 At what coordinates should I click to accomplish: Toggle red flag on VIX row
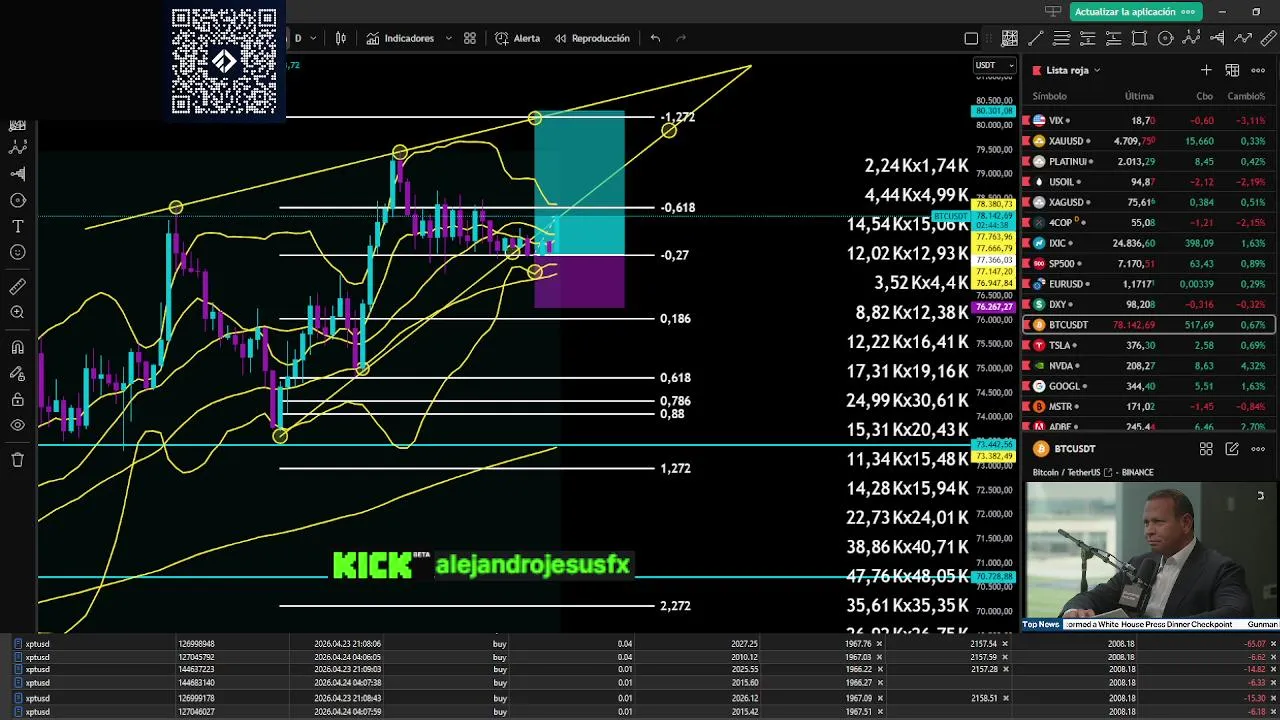[1026, 120]
